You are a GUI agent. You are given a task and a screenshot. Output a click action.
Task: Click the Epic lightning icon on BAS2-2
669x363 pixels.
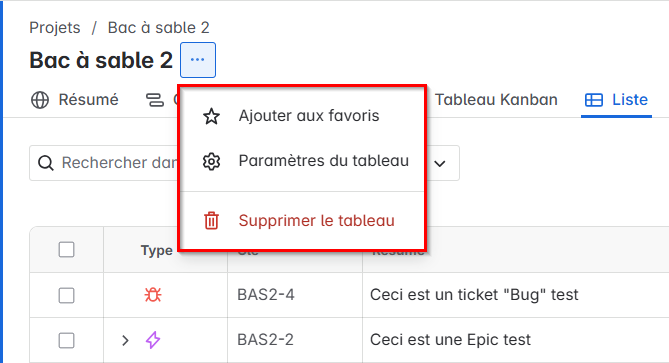pos(153,340)
